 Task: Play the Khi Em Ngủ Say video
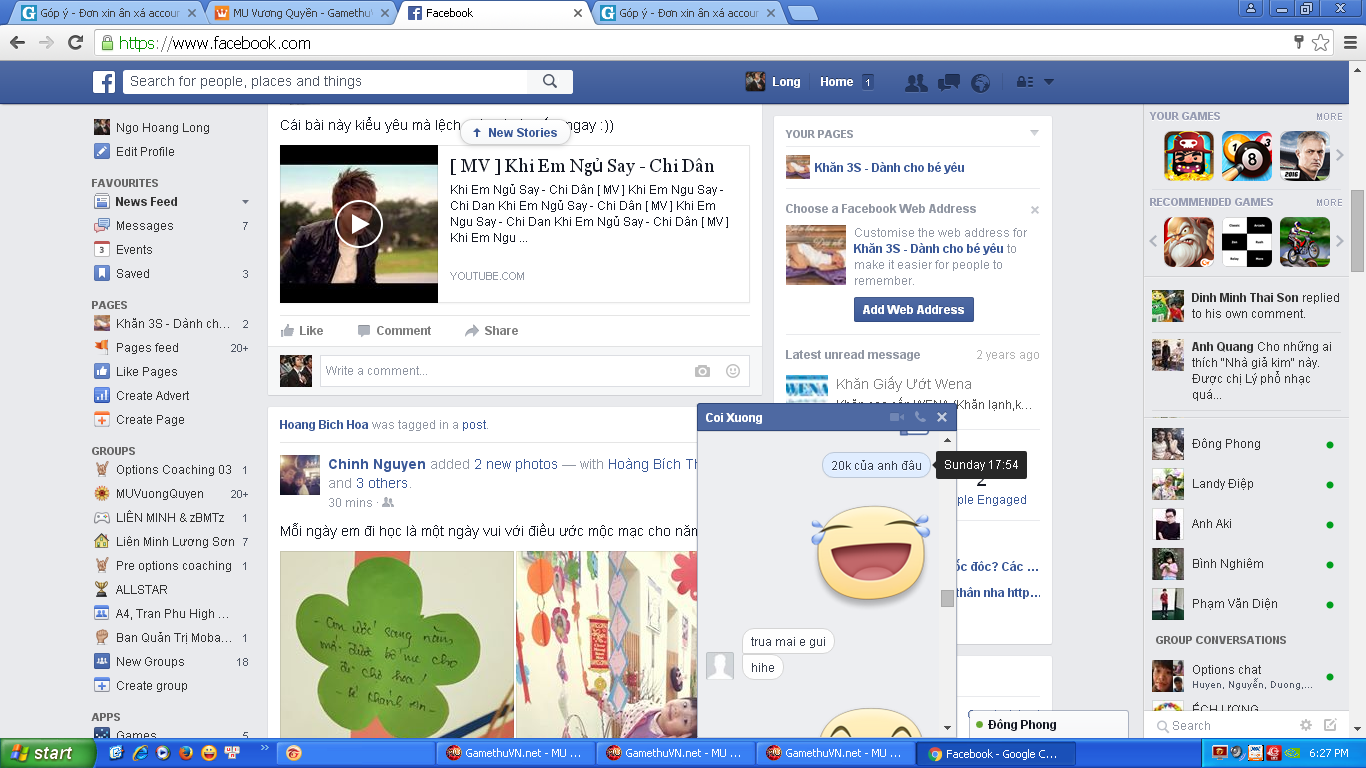[x=359, y=224]
